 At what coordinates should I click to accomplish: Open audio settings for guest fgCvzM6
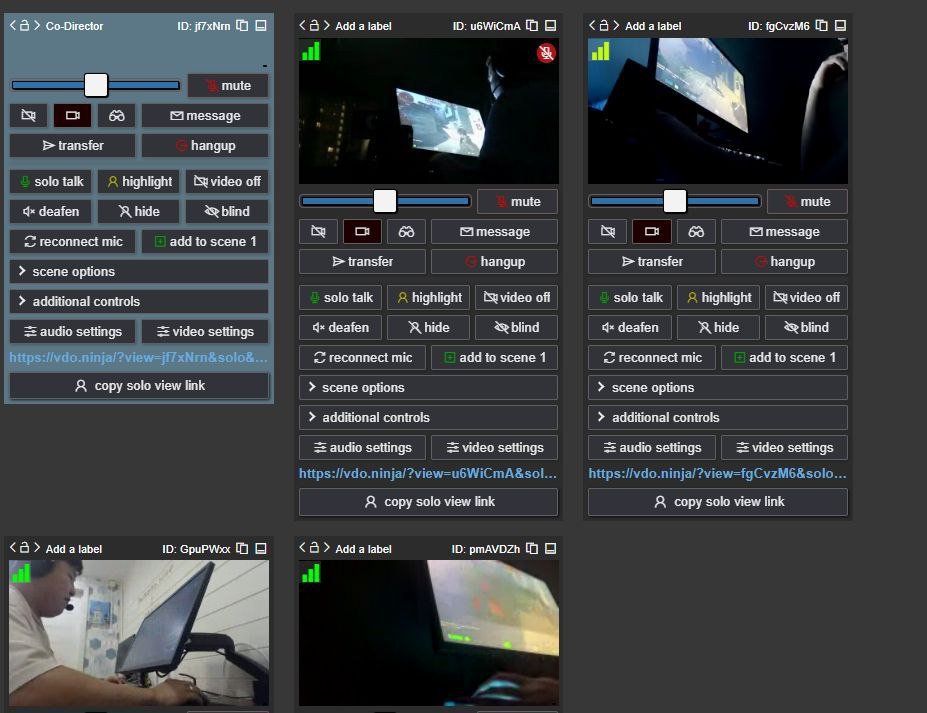pyautogui.click(x=652, y=448)
